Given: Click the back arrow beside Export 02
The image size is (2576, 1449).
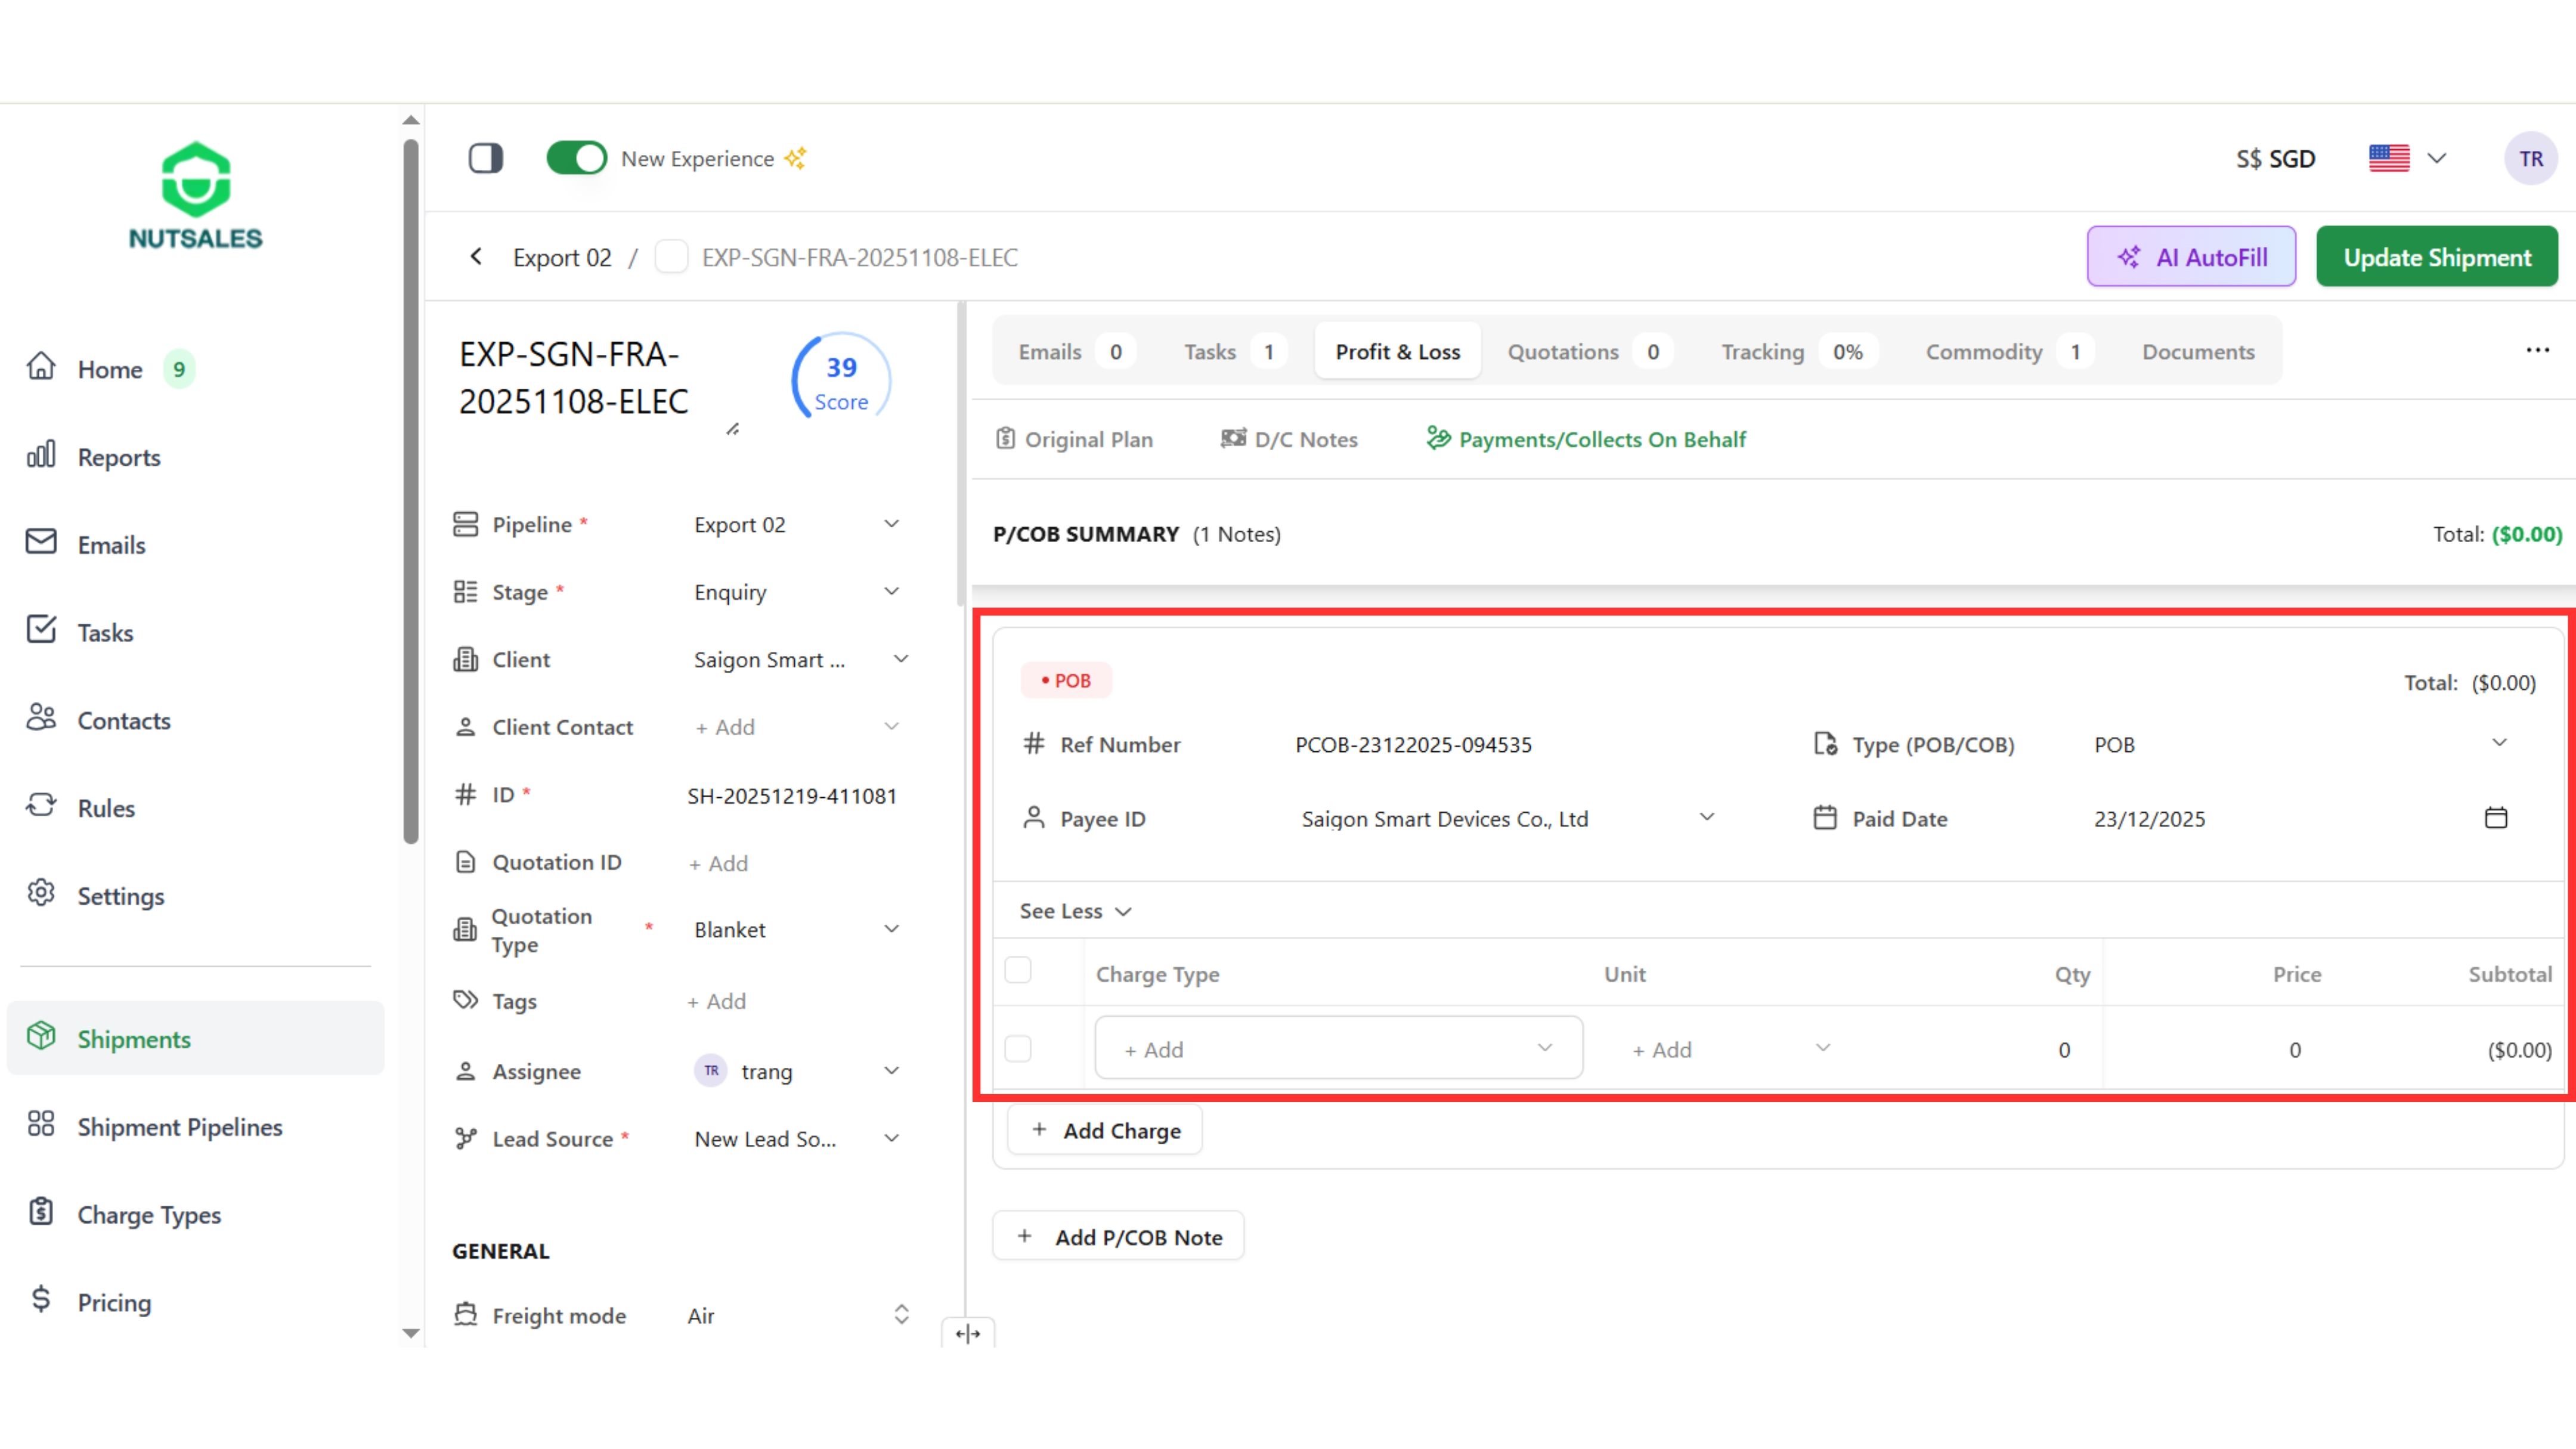Looking at the screenshot, I should coord(476,257).
